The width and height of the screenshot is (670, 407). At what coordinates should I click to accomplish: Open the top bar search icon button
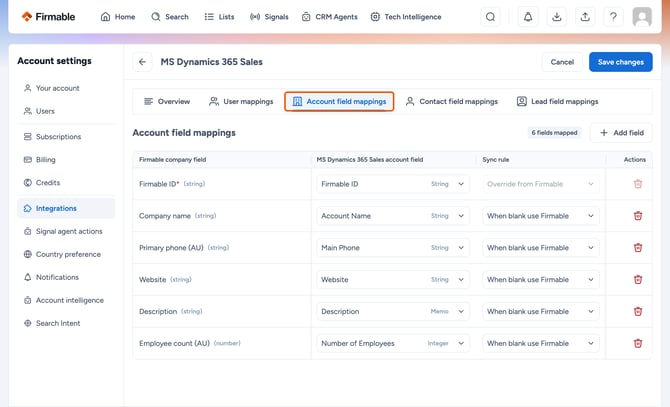[490, 17]
